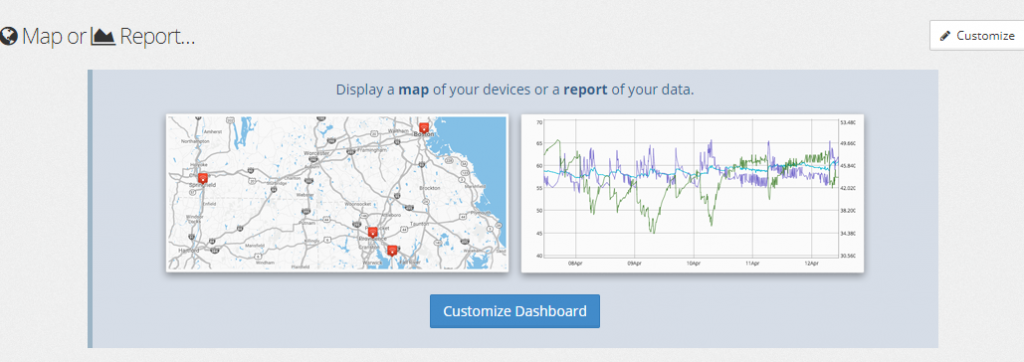The width and height of the screenshot is (1024, 362).
Task: Click the area chart icon before Report
Action: click(103, 36)
